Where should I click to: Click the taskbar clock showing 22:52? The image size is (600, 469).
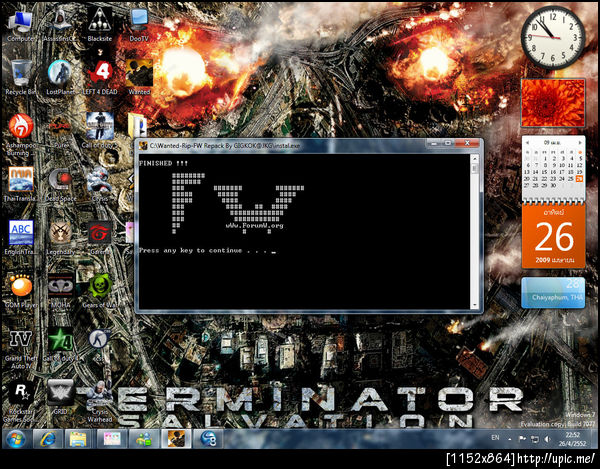[x=572, y=439]
